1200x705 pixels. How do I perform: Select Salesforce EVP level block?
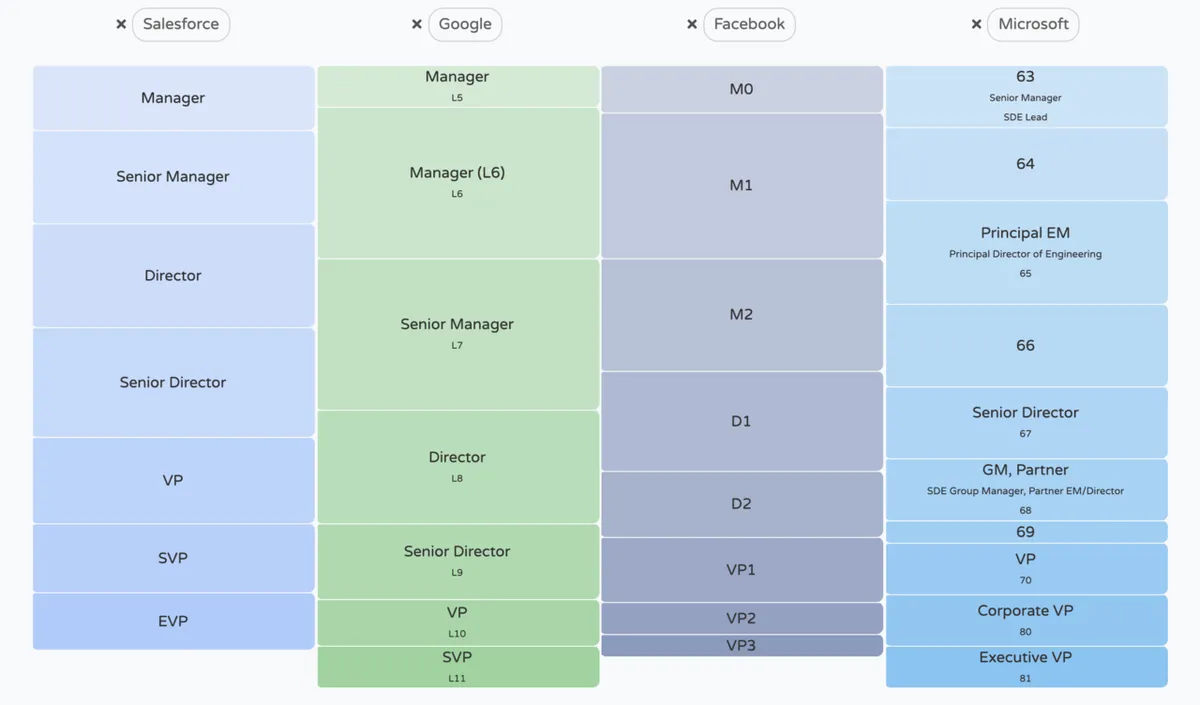173,621
